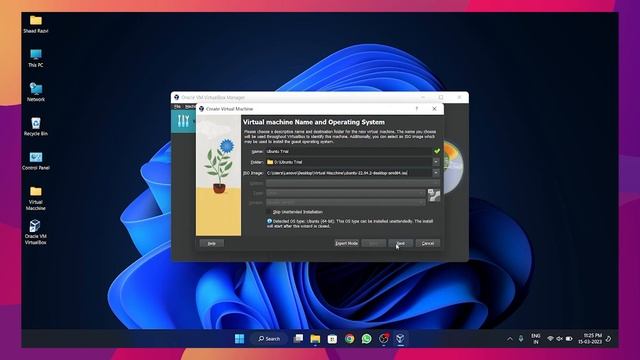
Task: Select the Oracle VM VirtualBox desktop shortcut
Action: 36,232
